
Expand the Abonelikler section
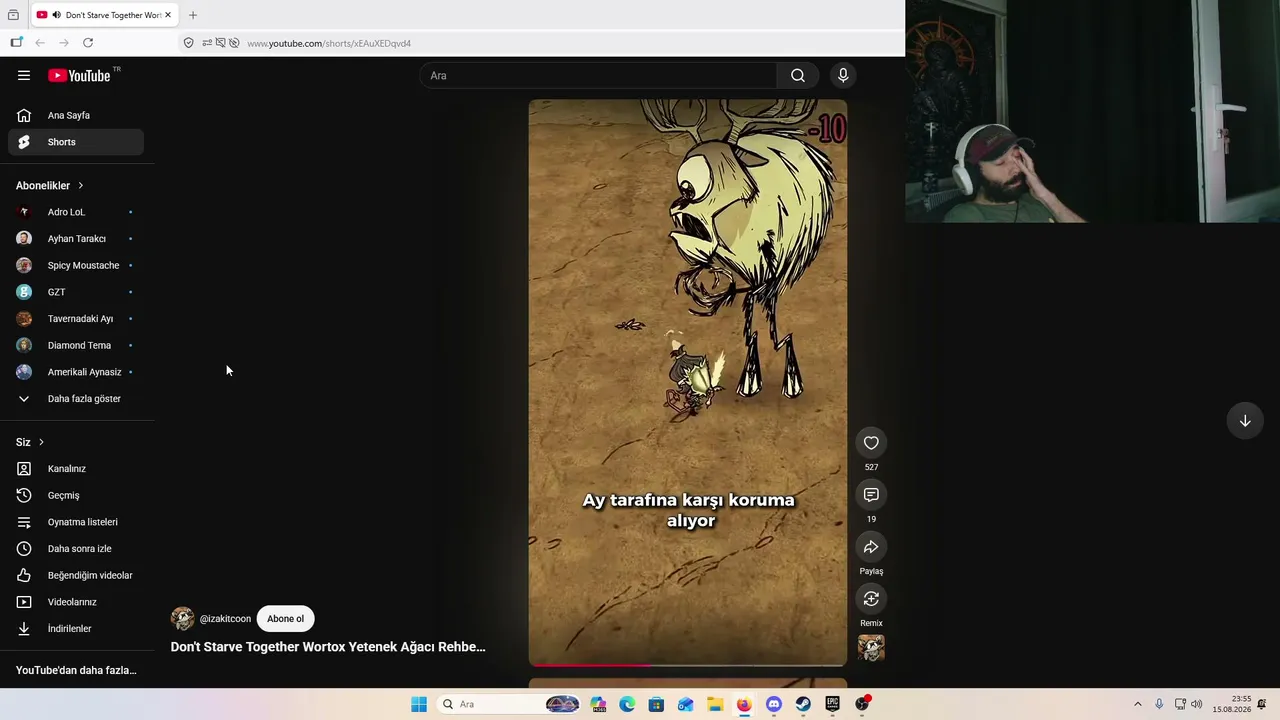tap(50, 185)
